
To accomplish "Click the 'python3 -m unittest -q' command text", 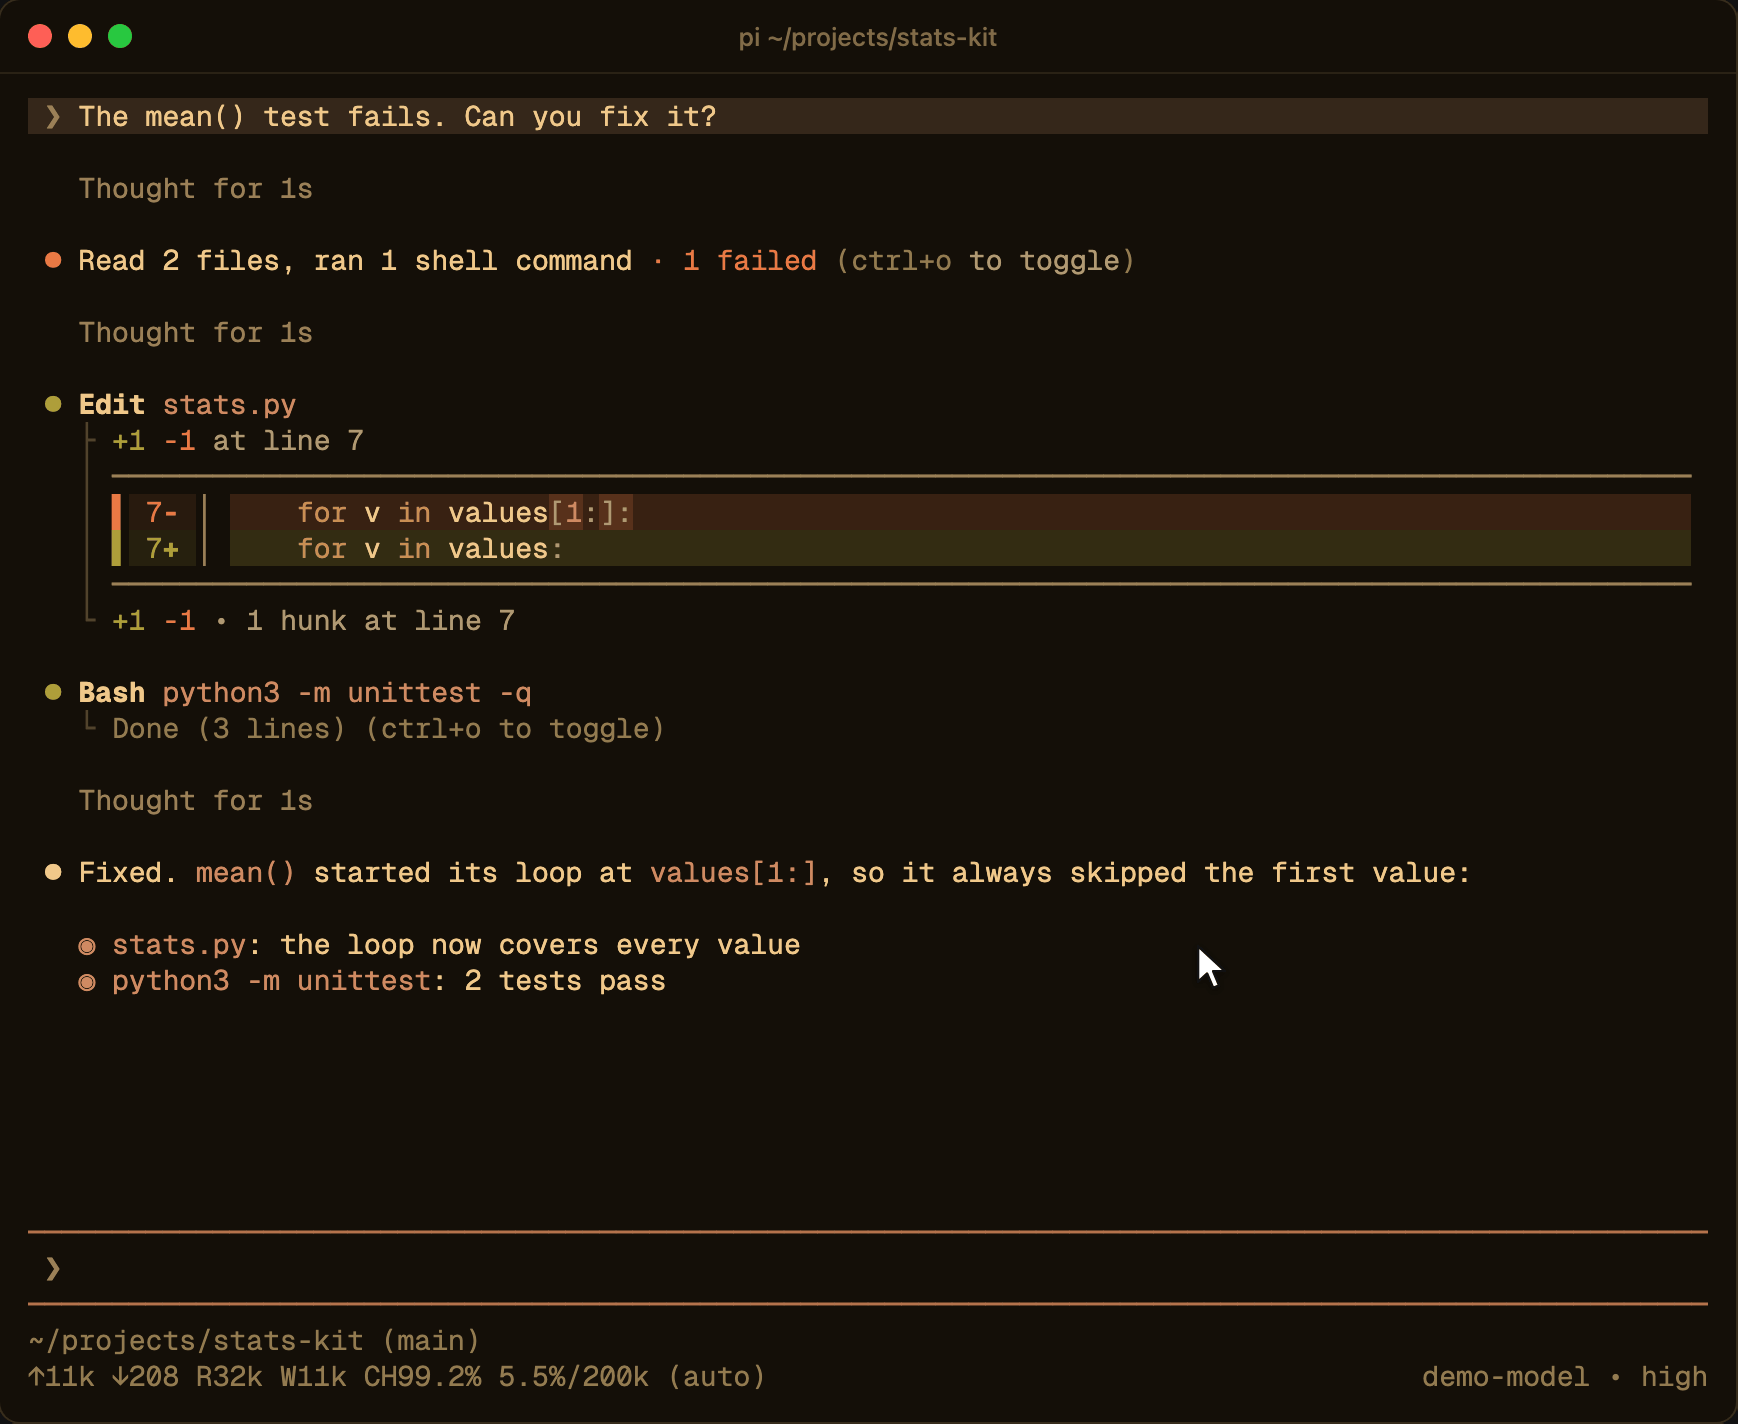I will pyautogui.click(x=347, y=693).
